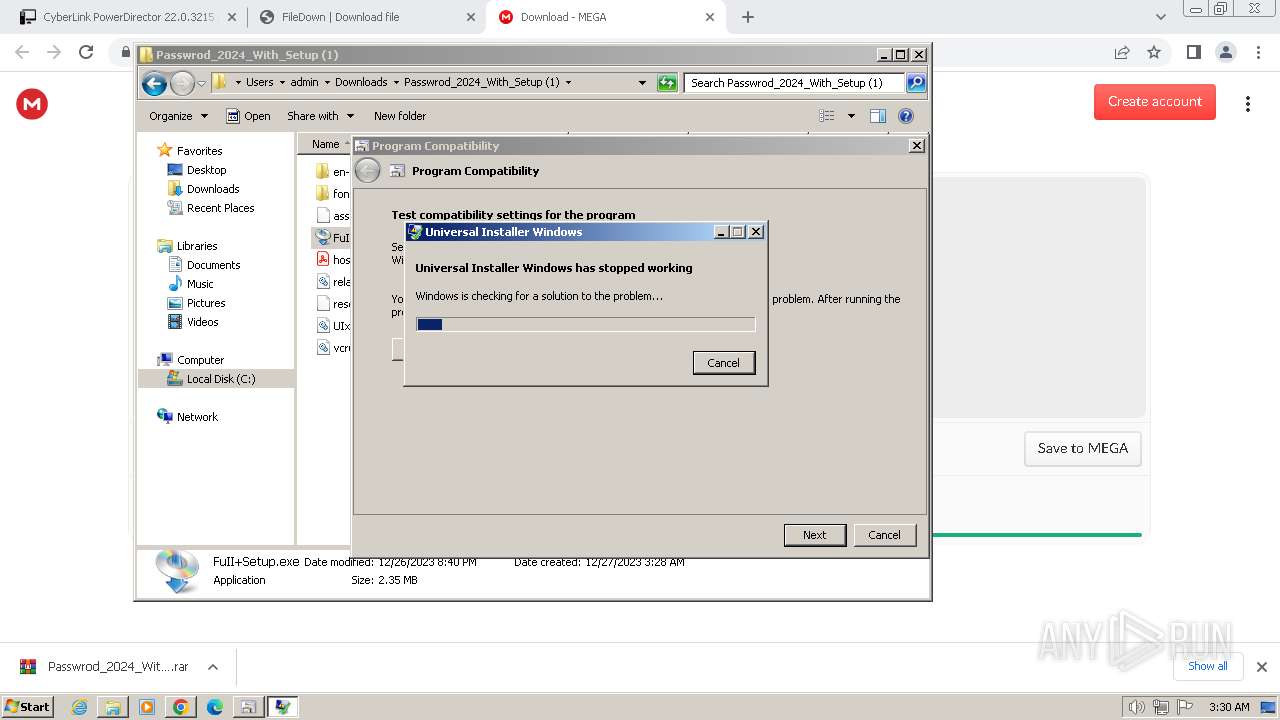The image size is (1280, 720).
Task: Go back in Program Compatibility wizard
Action: pyautogui.click(x=368, y=171)
